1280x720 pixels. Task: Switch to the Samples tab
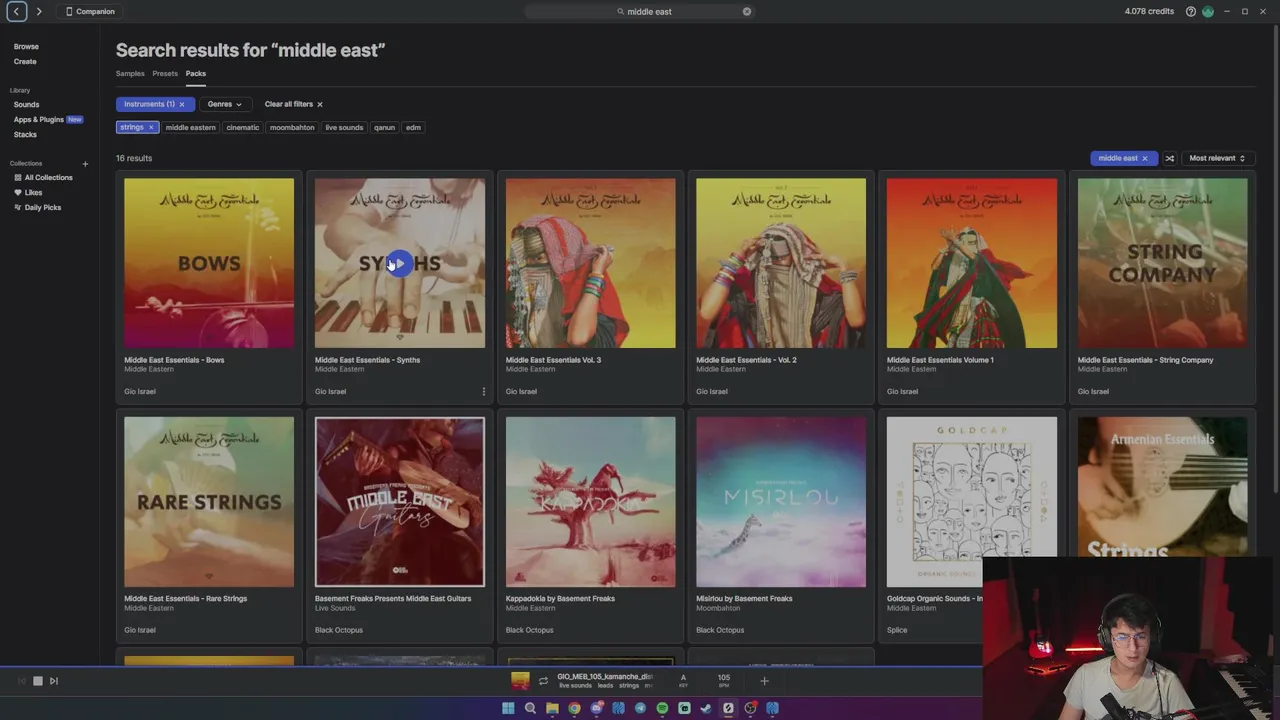click(x=130, y=73)
